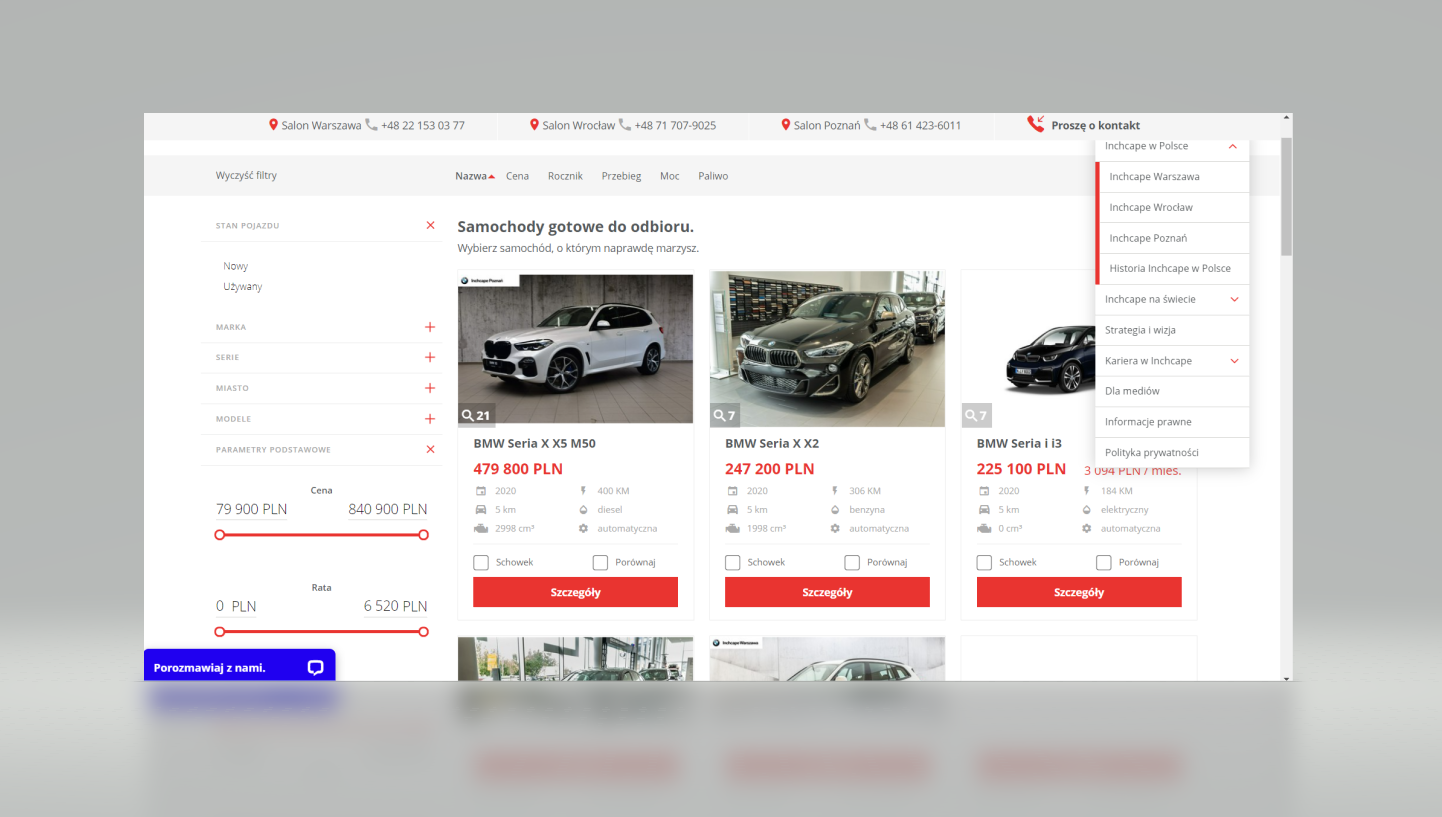This screenshot has height=817, width=1442.
Task: Sort listings by Cena
Action: coord(517,176)
